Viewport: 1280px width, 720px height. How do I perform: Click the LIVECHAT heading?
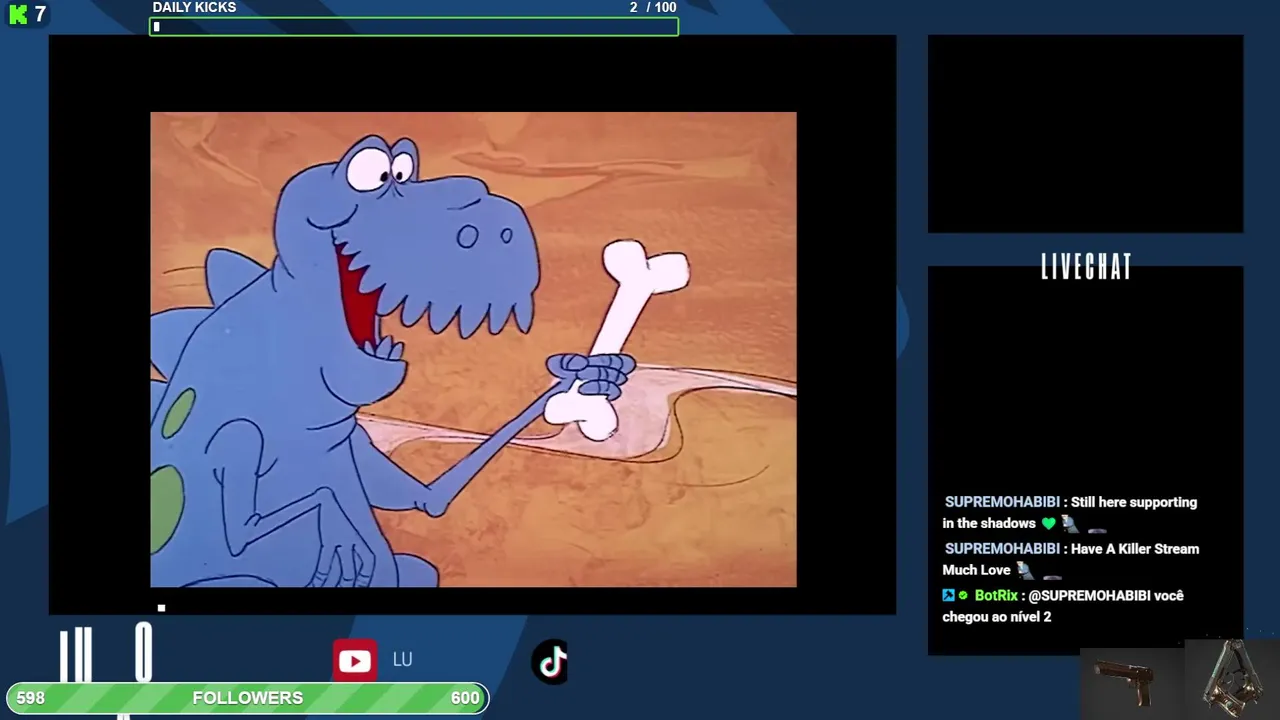coord(1086,267)
